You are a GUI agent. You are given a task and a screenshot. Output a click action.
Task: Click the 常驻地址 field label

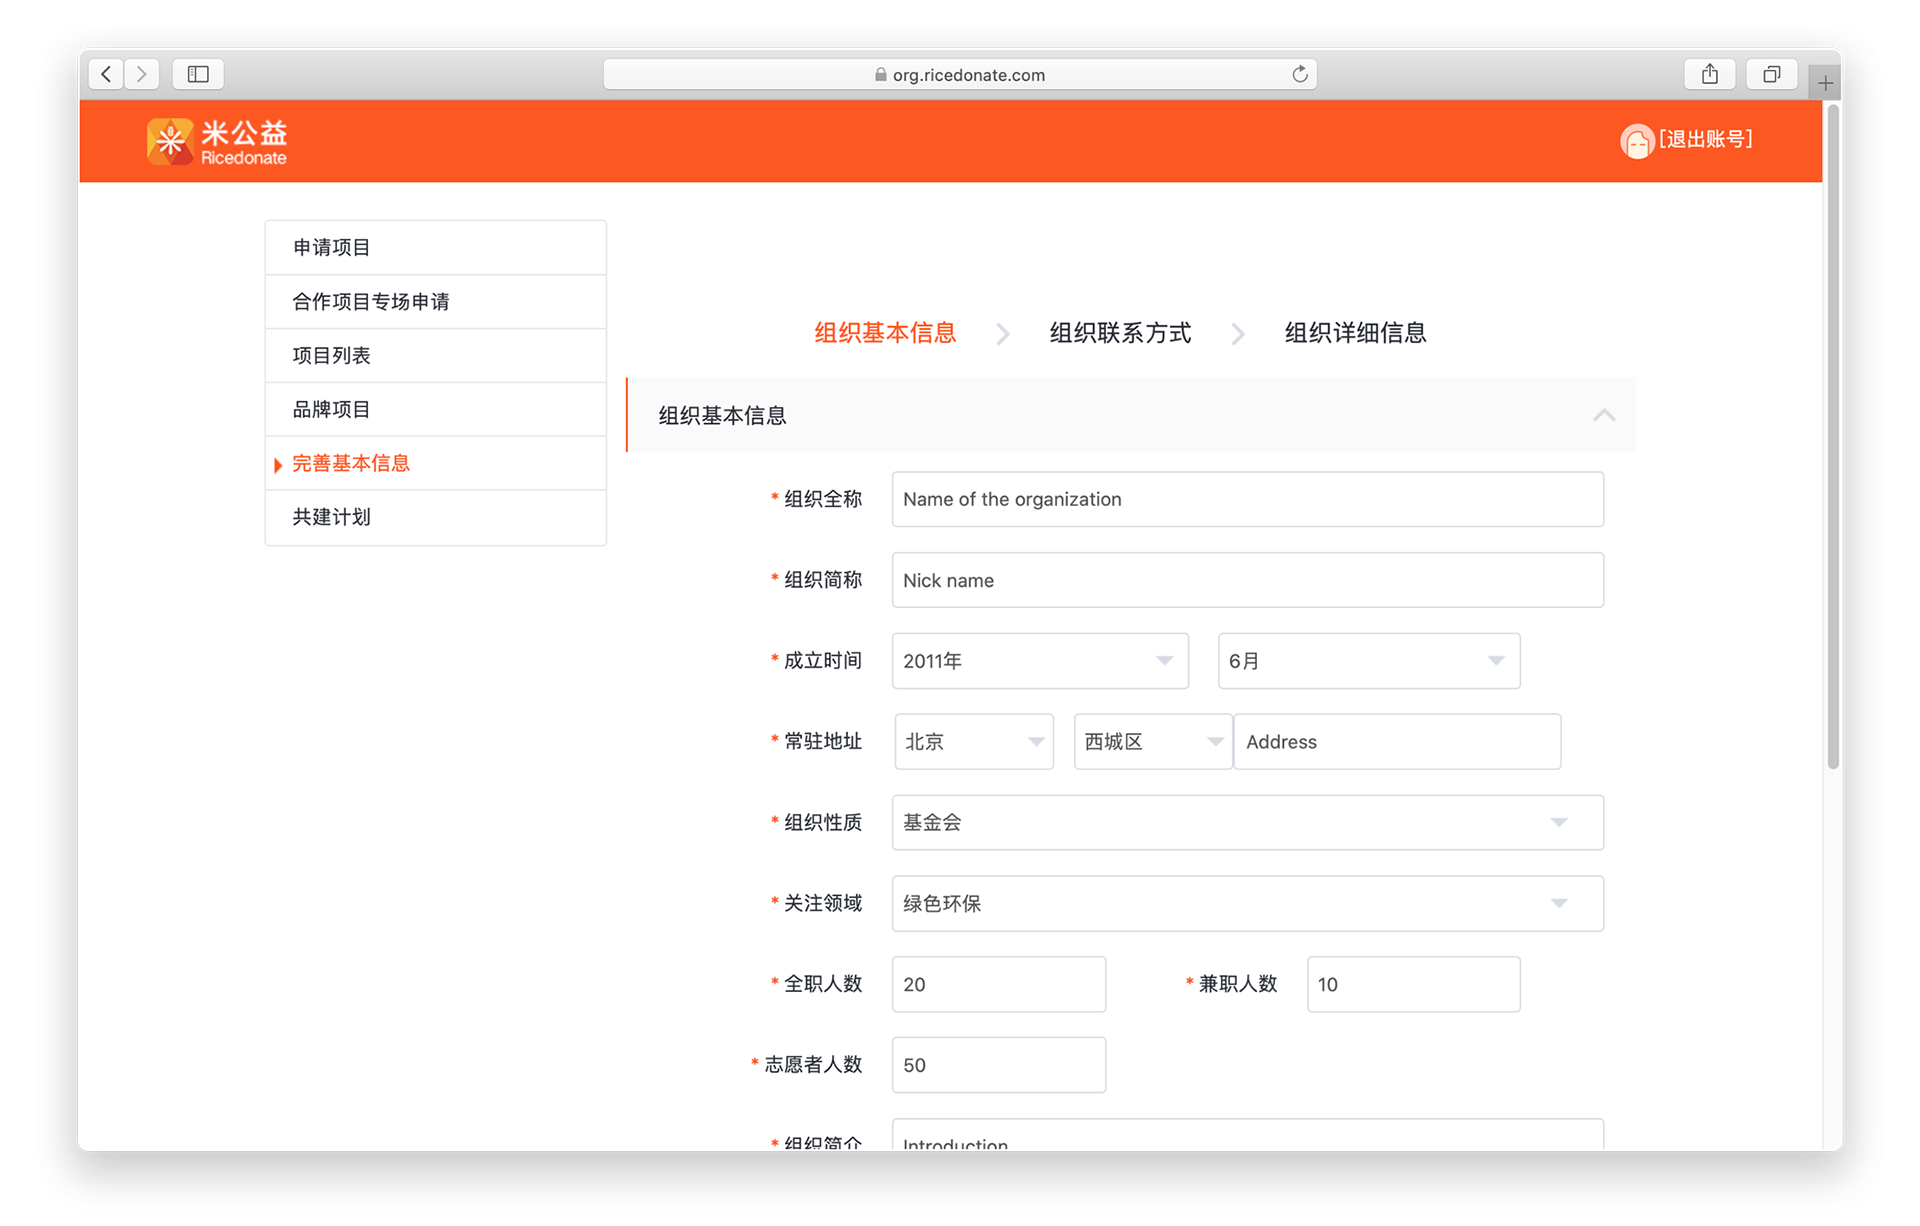coord(822,742)
